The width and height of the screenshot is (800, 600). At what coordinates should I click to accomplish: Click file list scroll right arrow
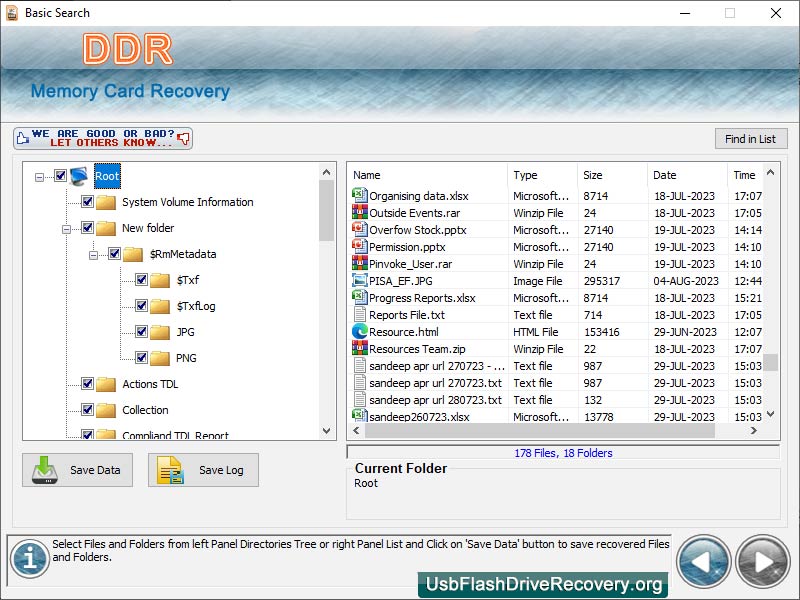(x=754, y=431)
